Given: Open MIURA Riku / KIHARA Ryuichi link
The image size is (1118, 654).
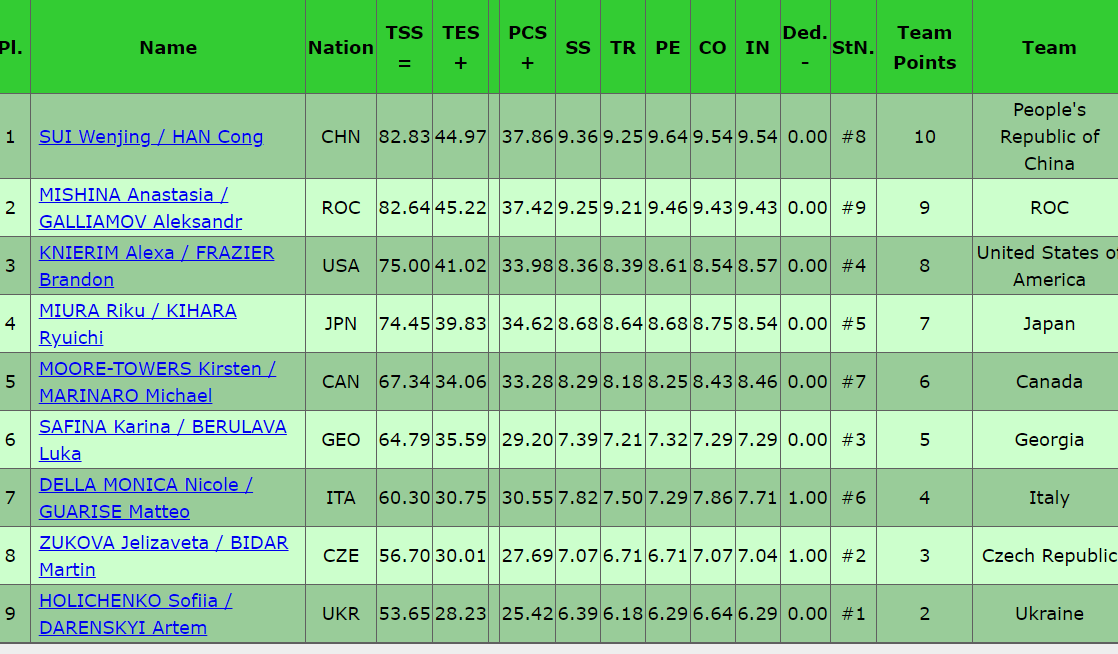Looking at the screenshot, I should coord(138,311).
